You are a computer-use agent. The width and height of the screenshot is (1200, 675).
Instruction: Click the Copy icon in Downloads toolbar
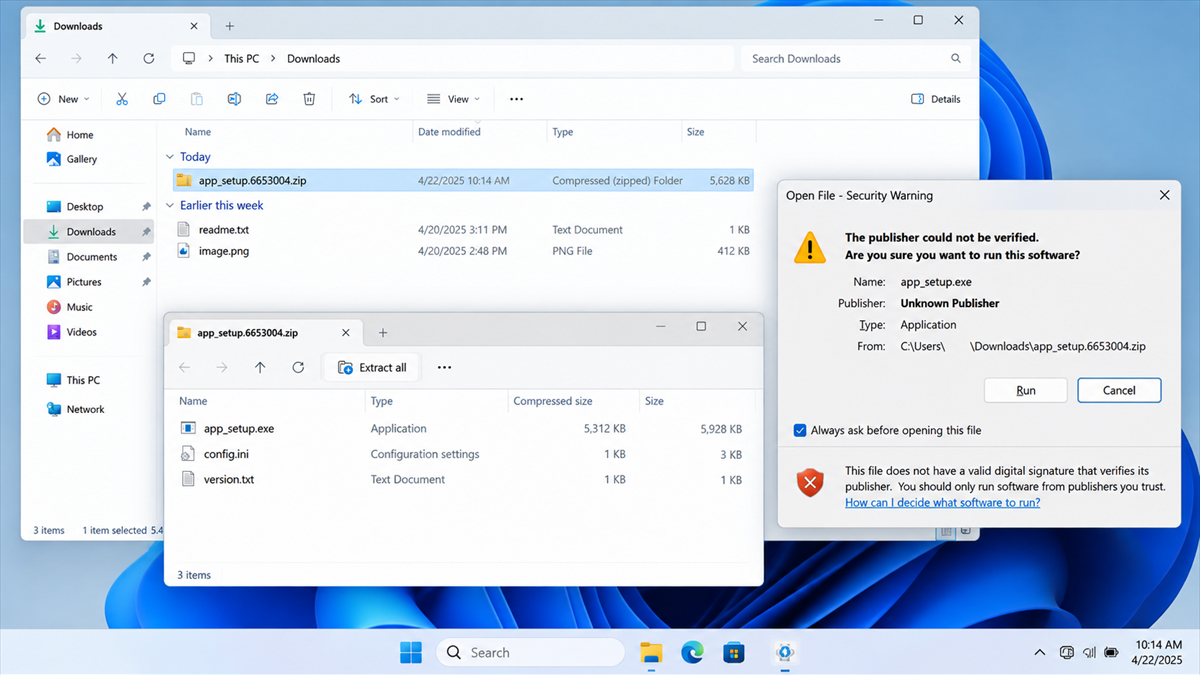(x=159, y=99)
